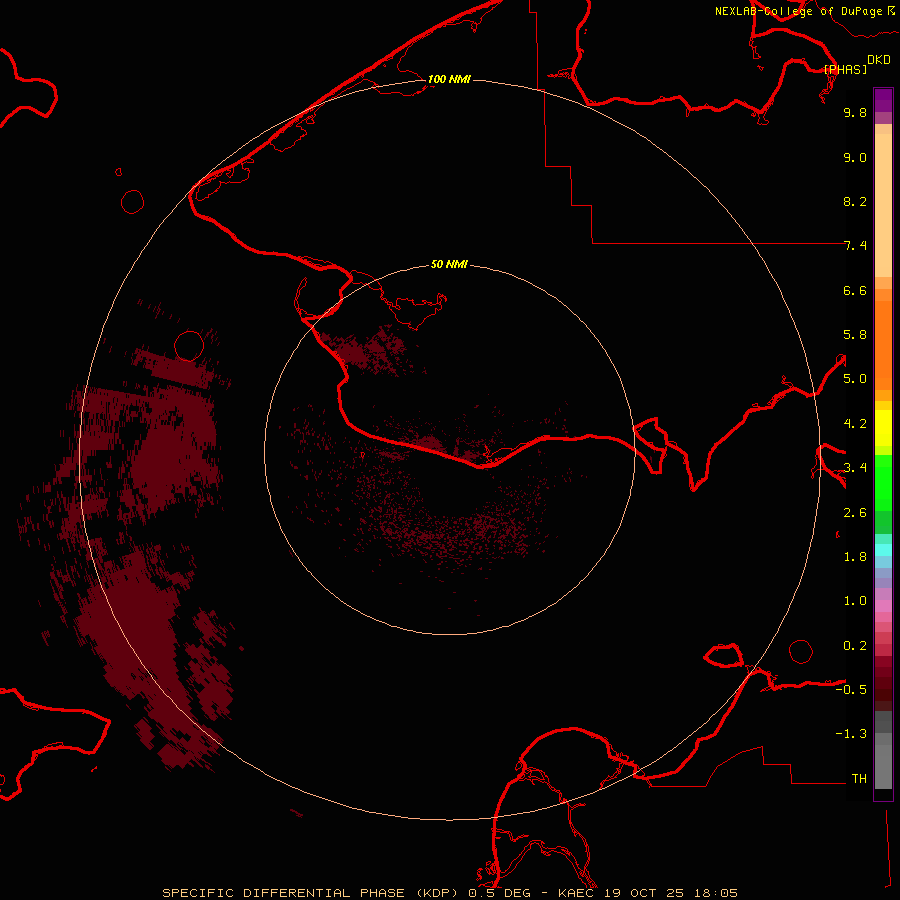Click the 50 NMI range ring label
Image resolution: width=900 pixels, height=900 pixels.
tap(449, 264)
